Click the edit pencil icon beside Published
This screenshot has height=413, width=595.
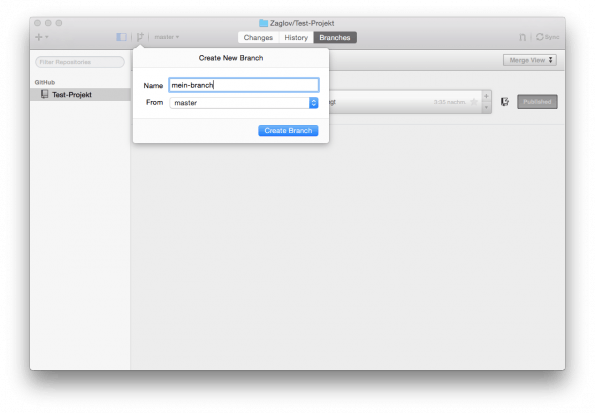505,102
